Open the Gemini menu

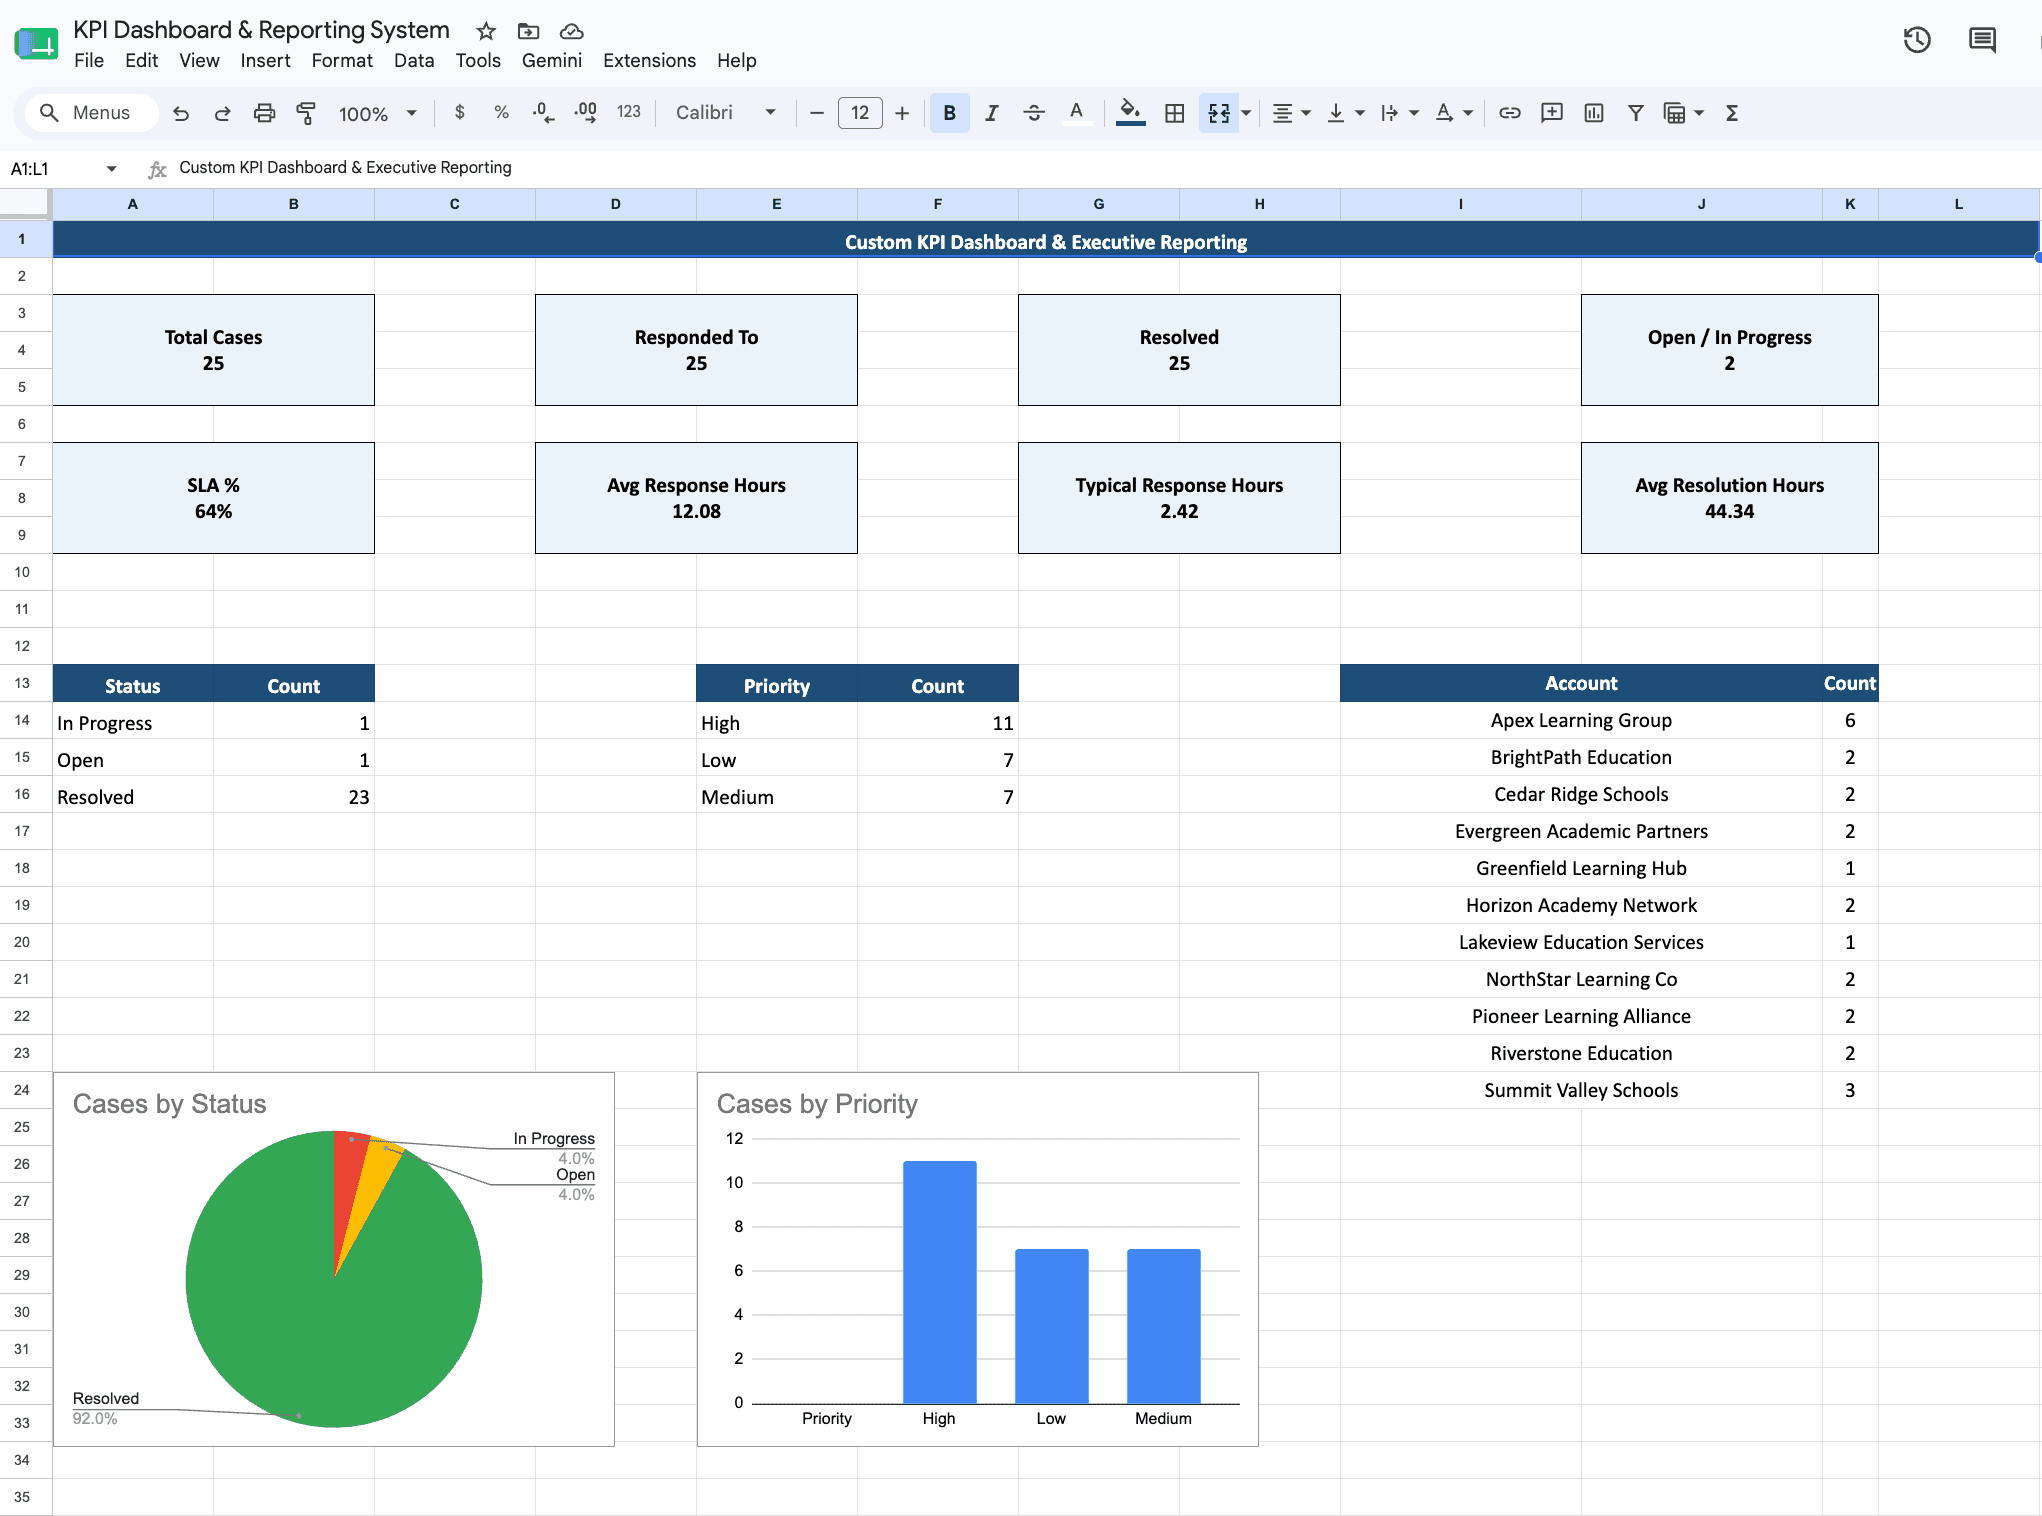pyautogui.click(x=552, y=61)
